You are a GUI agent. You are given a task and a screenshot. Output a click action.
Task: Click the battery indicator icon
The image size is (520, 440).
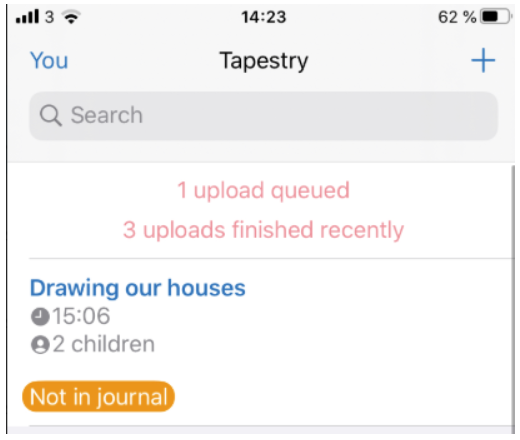[x=495, y=17]
